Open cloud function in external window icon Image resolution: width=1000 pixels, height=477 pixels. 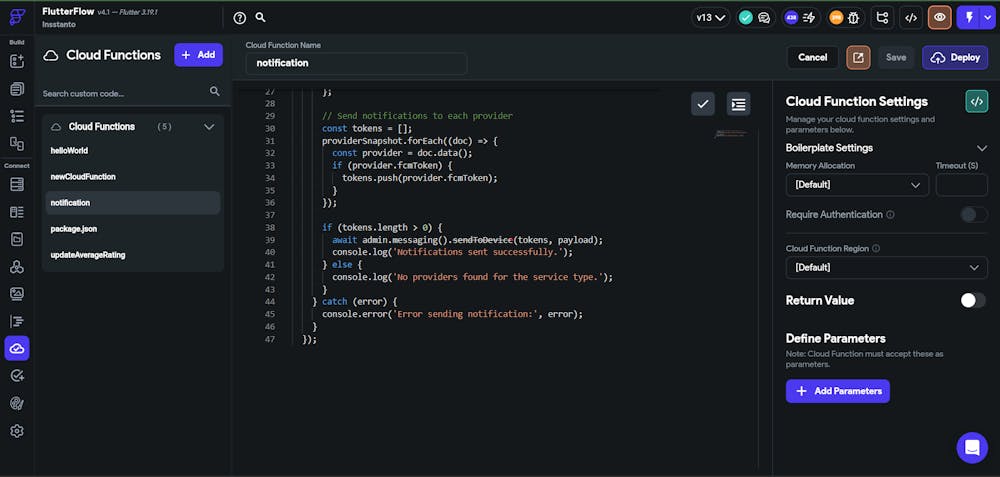[x=858, y=57]
